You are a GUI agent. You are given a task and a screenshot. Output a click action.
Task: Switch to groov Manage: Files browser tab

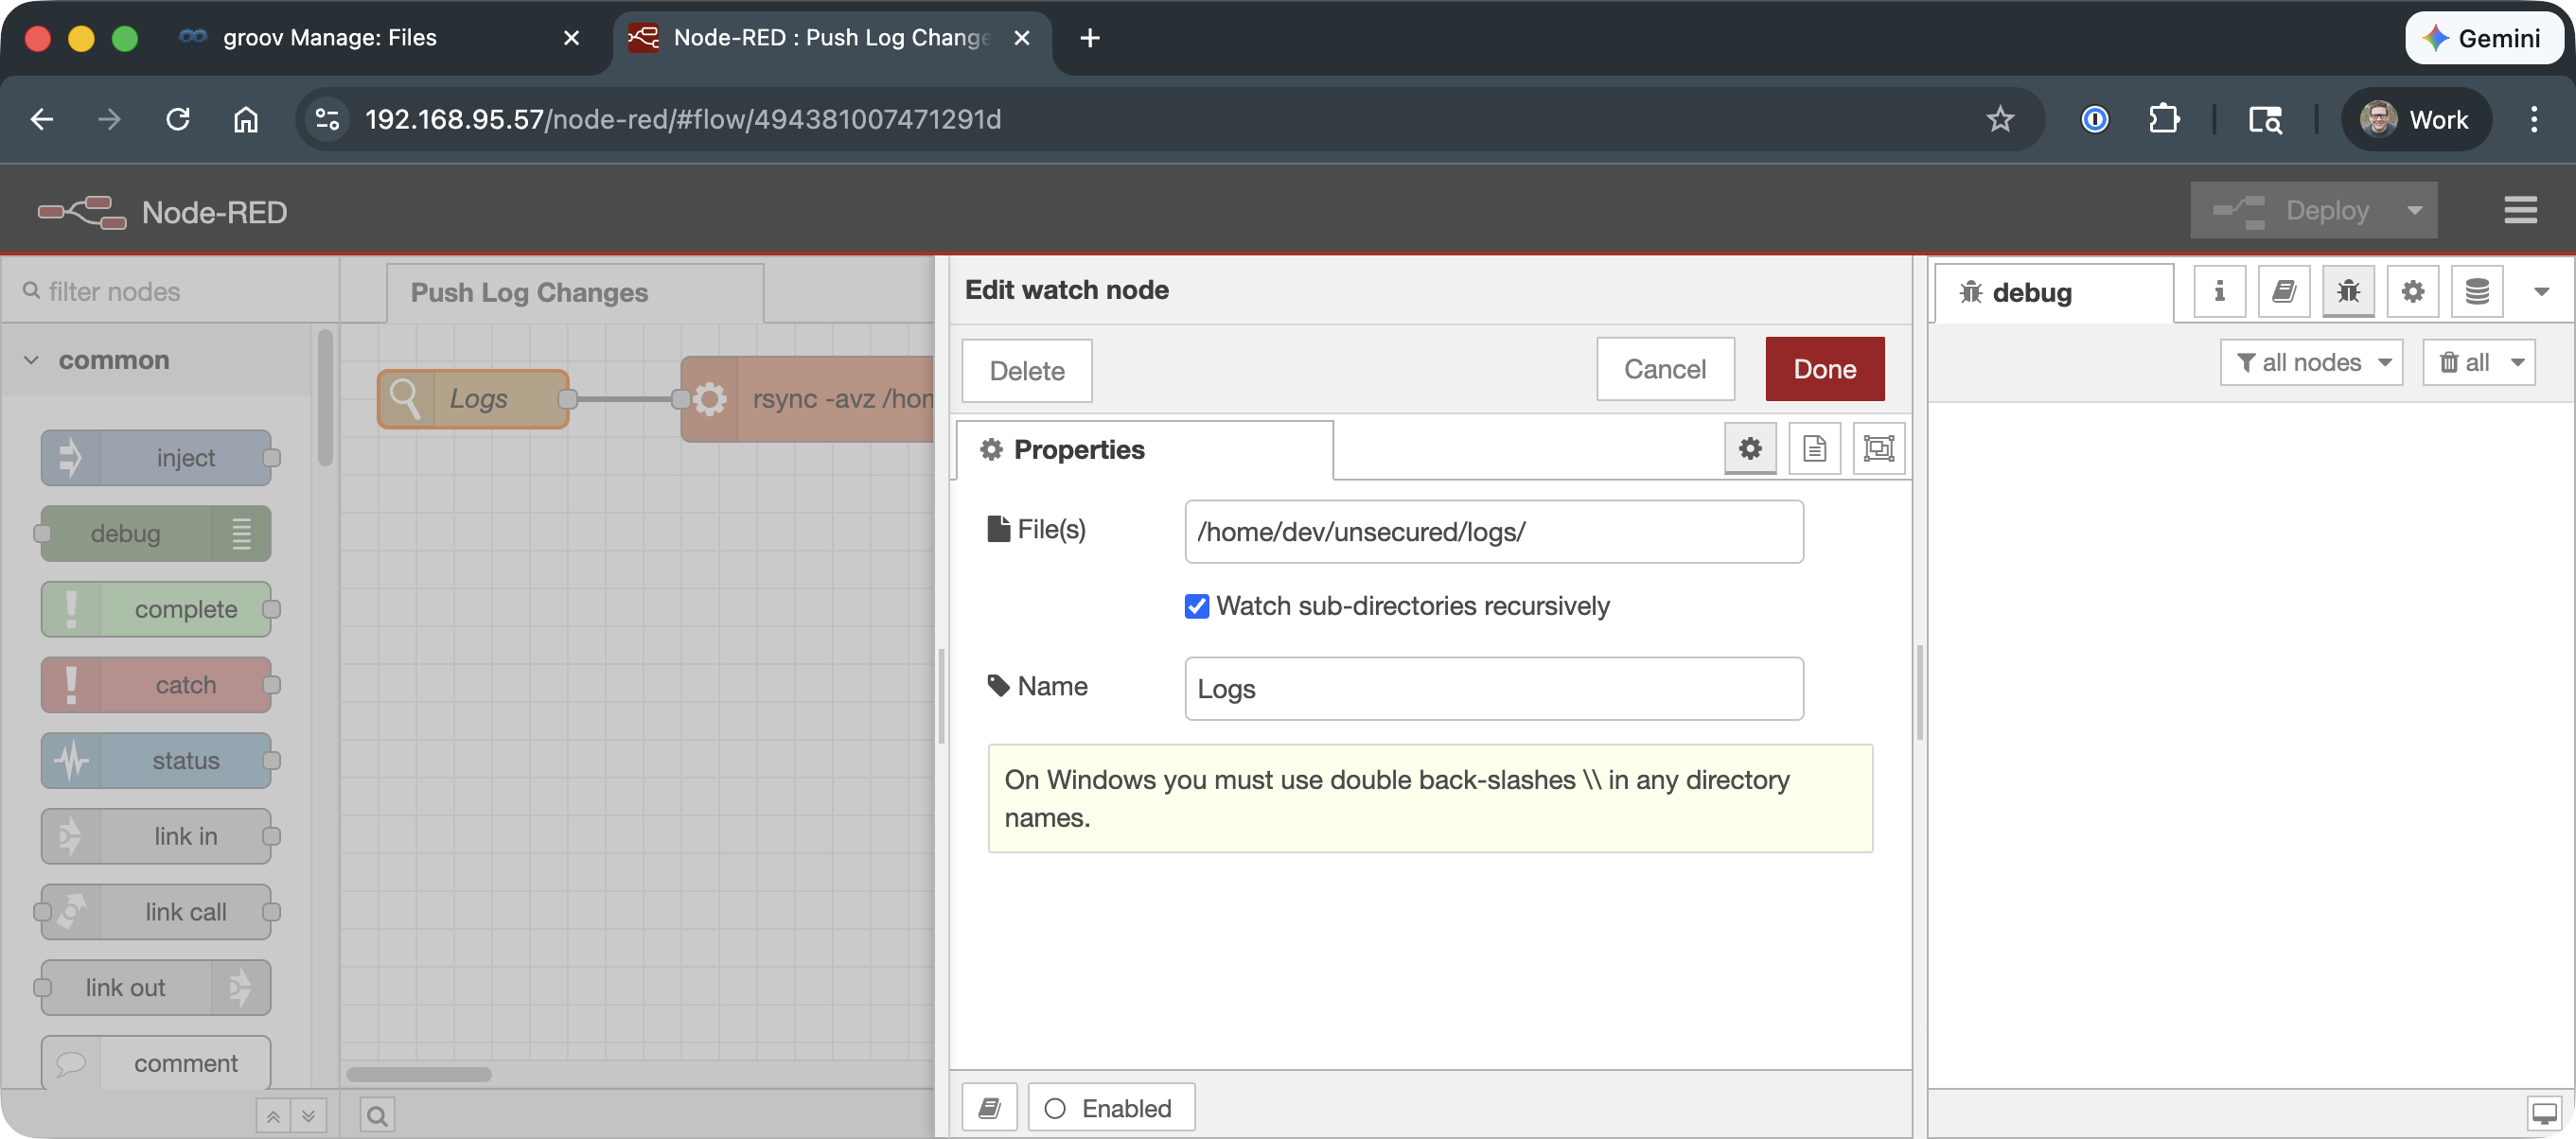coord(330,38)
